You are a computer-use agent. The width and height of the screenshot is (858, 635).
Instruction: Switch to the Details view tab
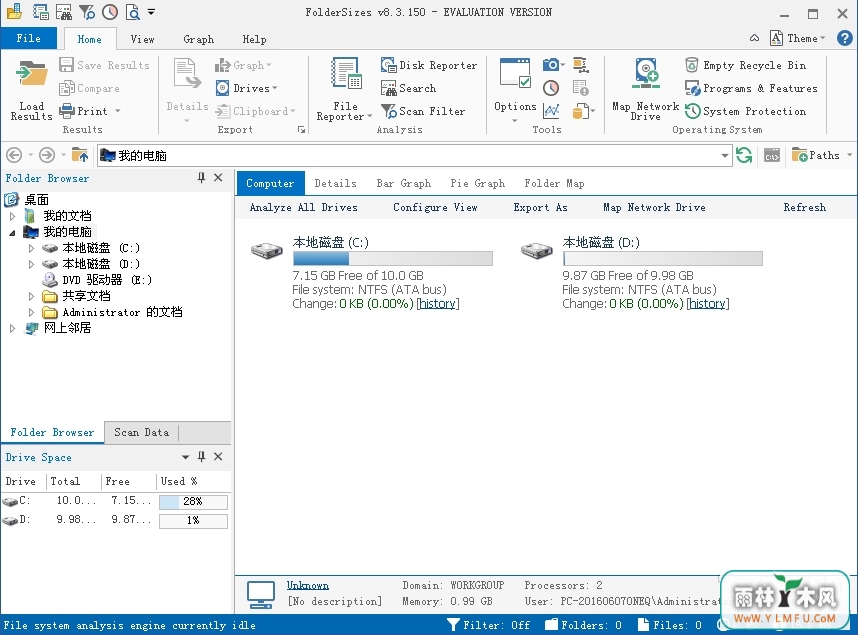coord(335,183)
